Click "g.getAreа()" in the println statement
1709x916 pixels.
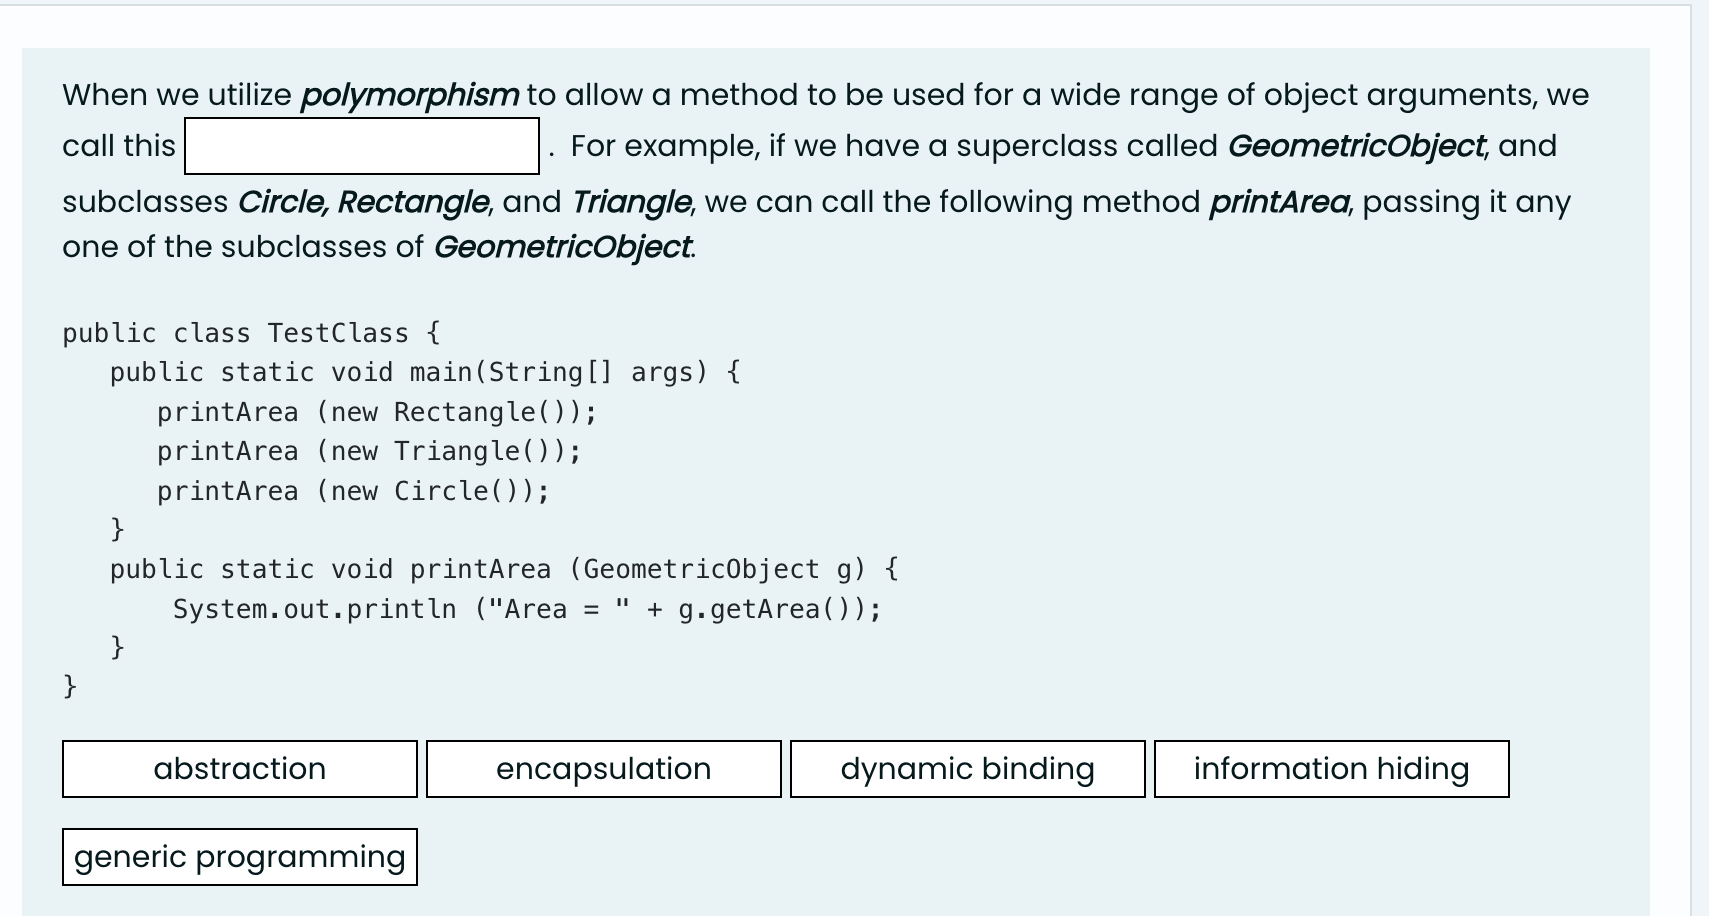pos(770,609)
